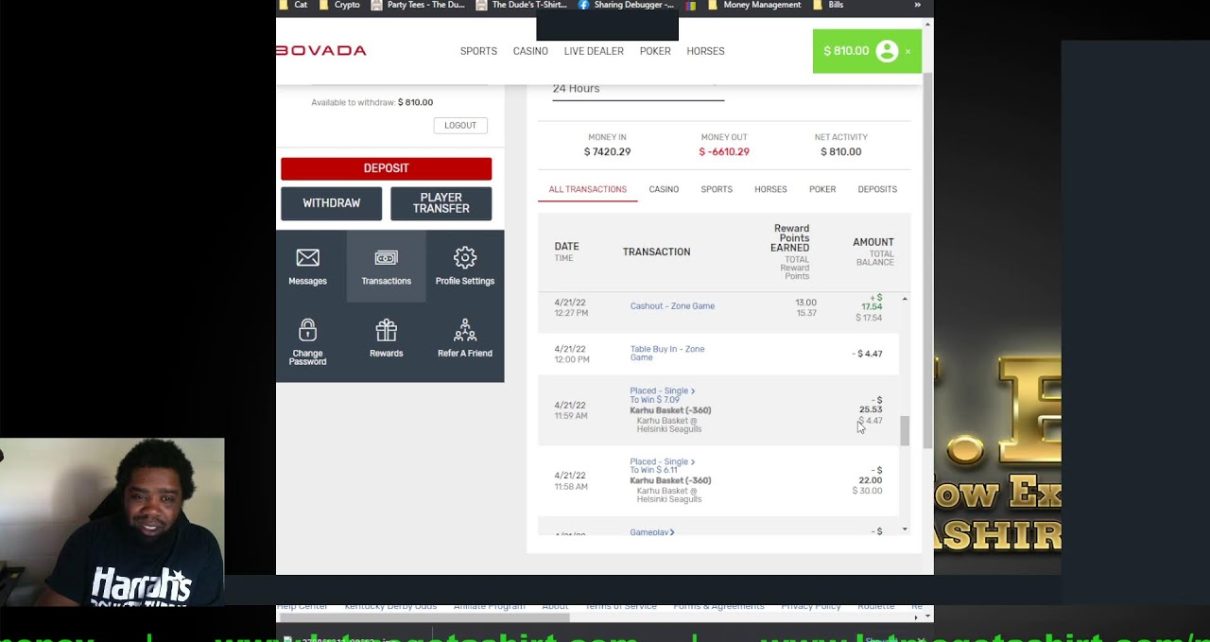The width and height of the screenshot is (1210, 642).
Task: Click the Money In value $ 7420.29
Action: coord(608,152)
